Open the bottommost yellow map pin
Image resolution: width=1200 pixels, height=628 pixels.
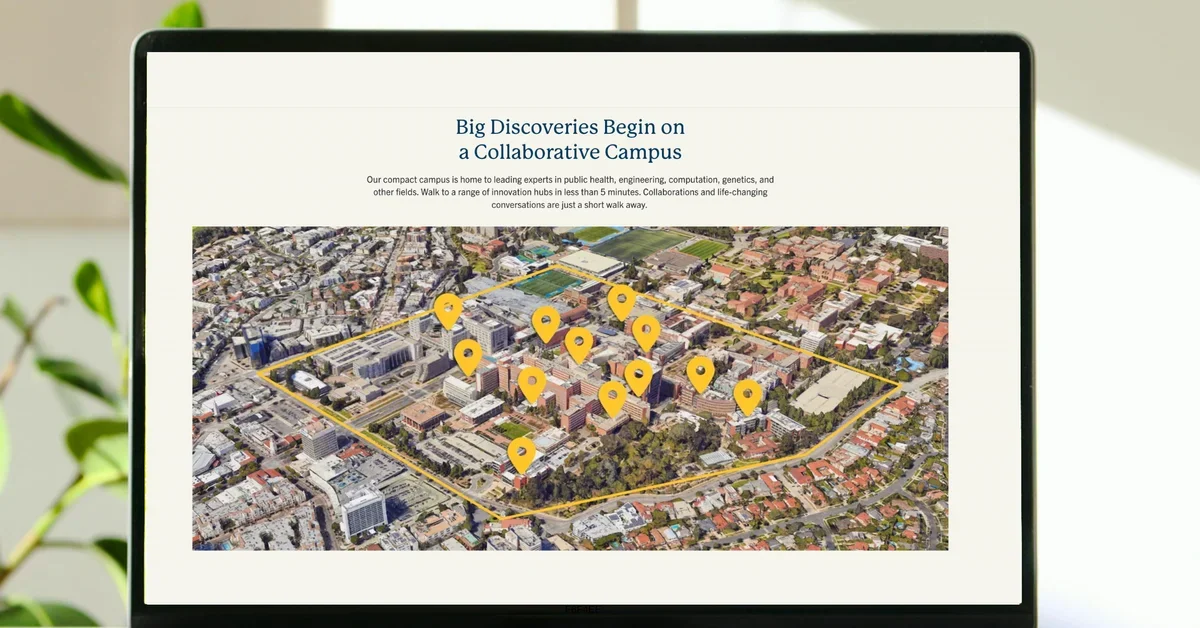521,453
